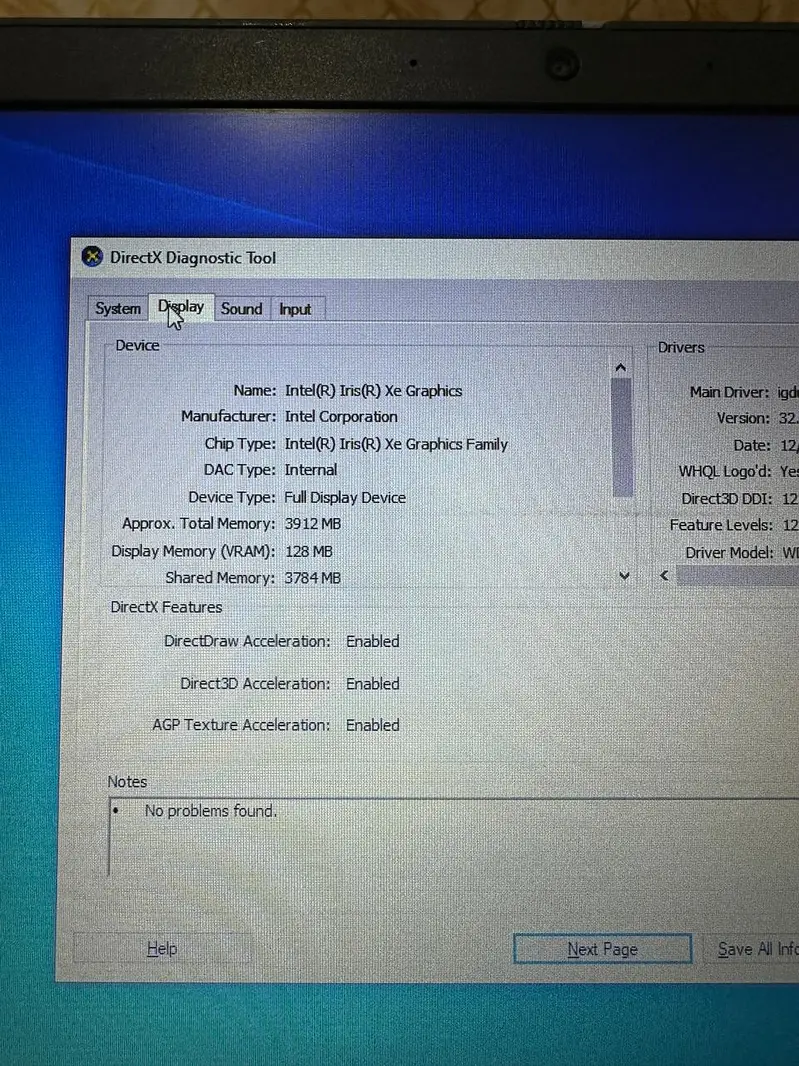Switch to the System tab
This screenshot has height=1066, width=799.
tap(117, 308)
